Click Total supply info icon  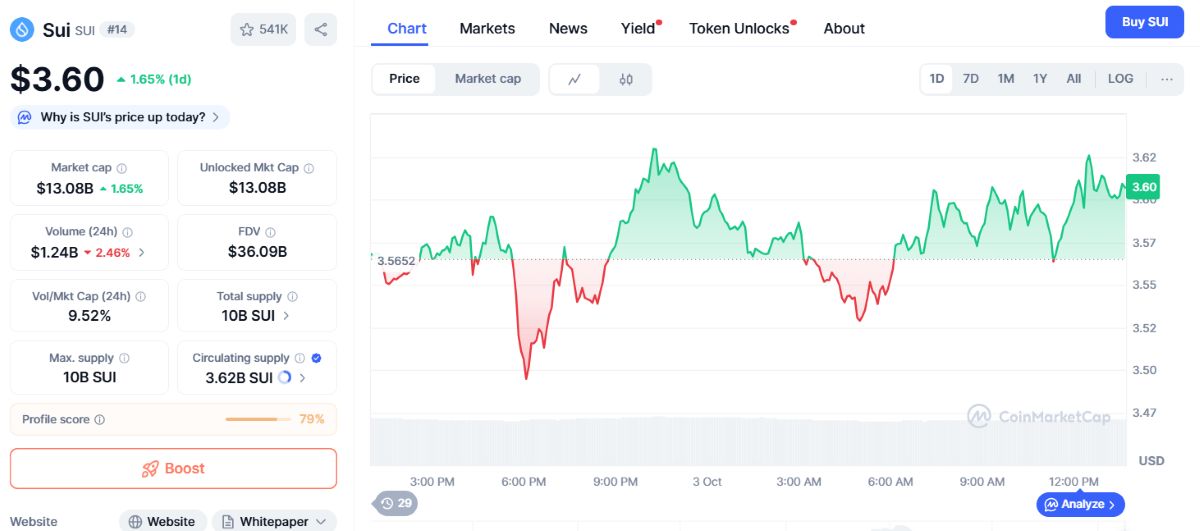pyautogui.click(x=292, y=296)
